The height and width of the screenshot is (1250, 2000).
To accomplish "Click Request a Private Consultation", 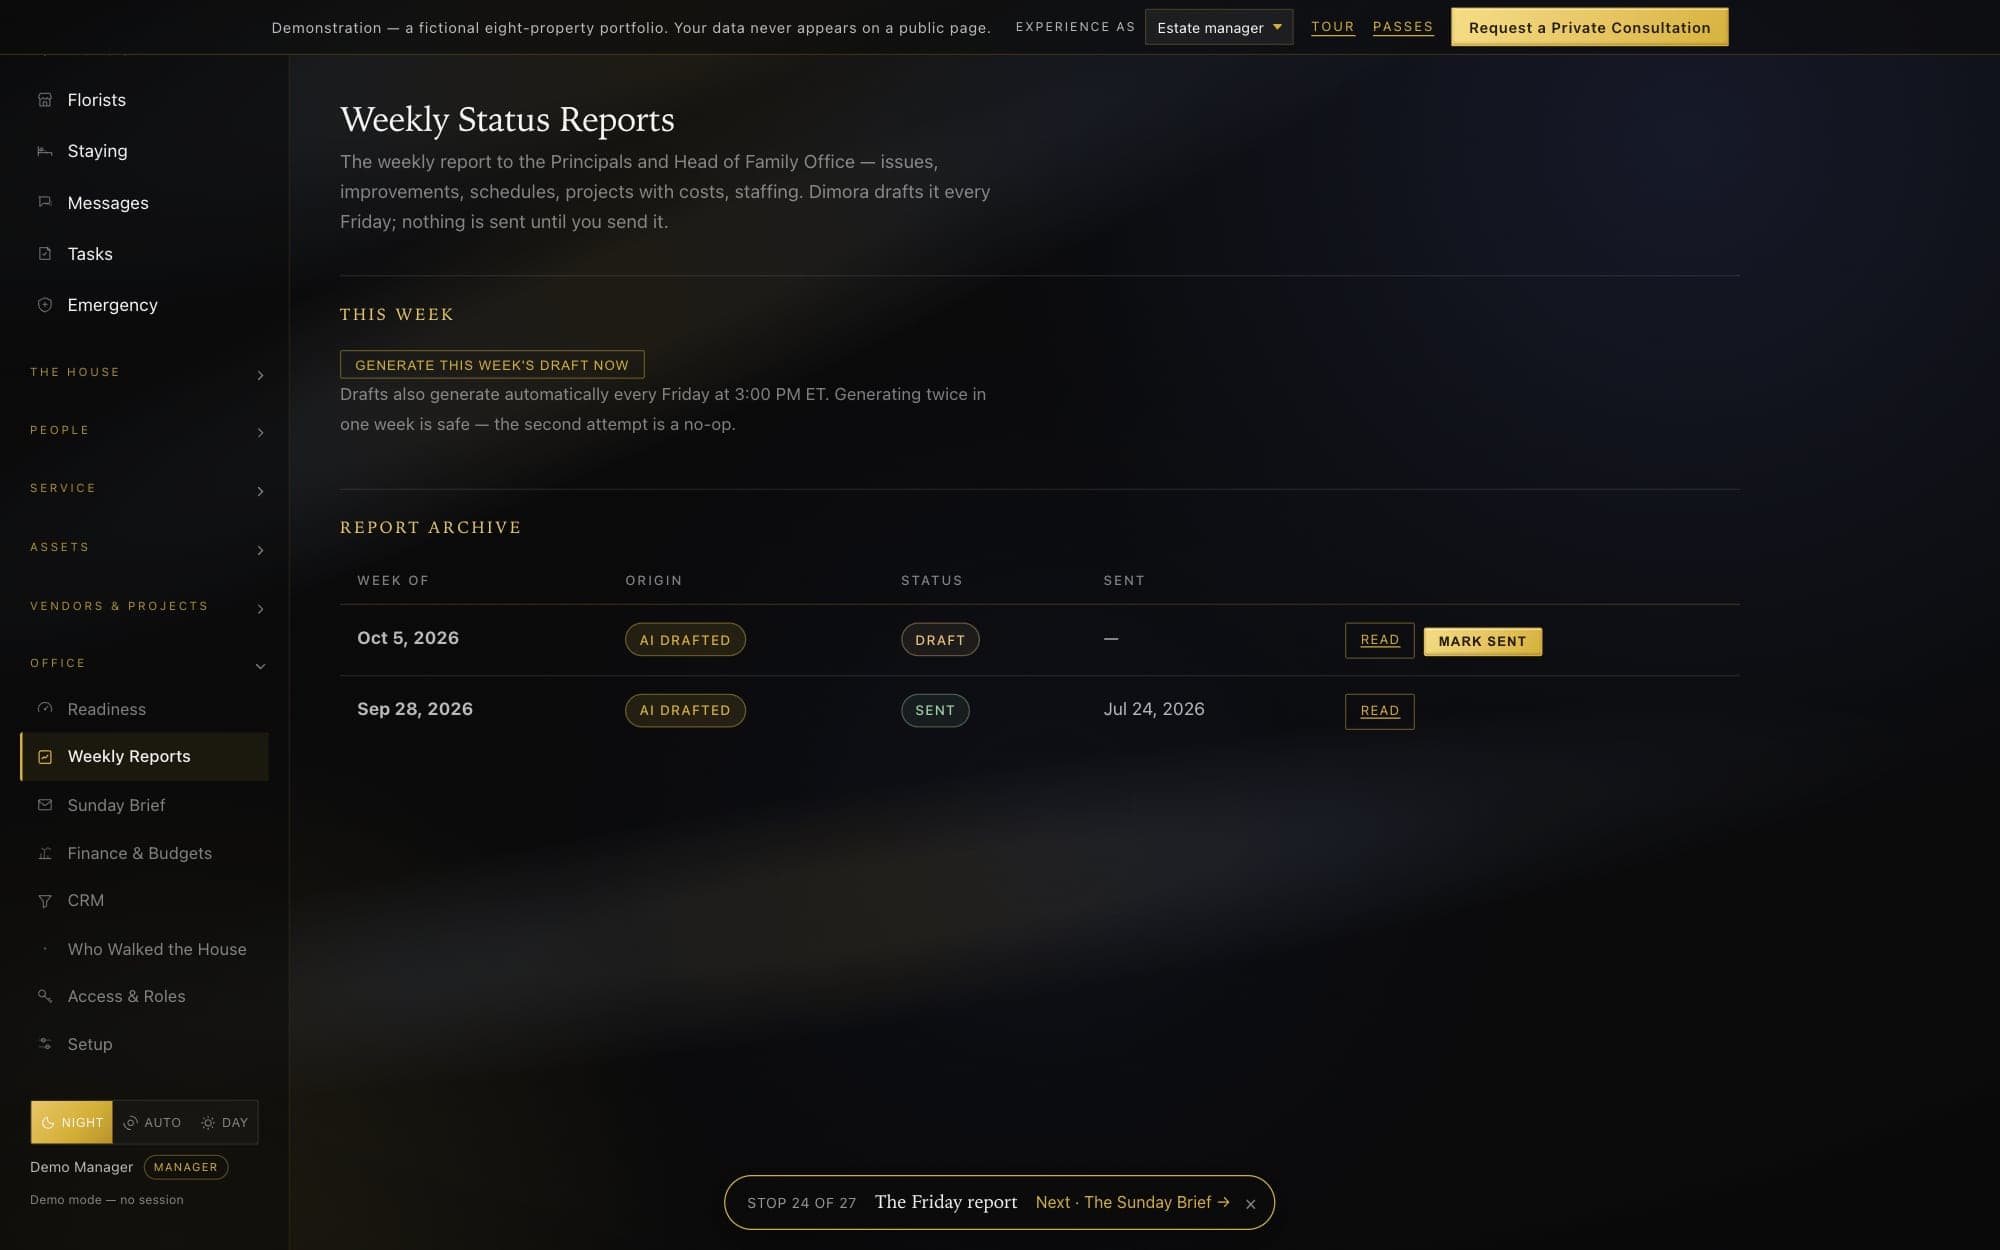I will click(1589, 27).
